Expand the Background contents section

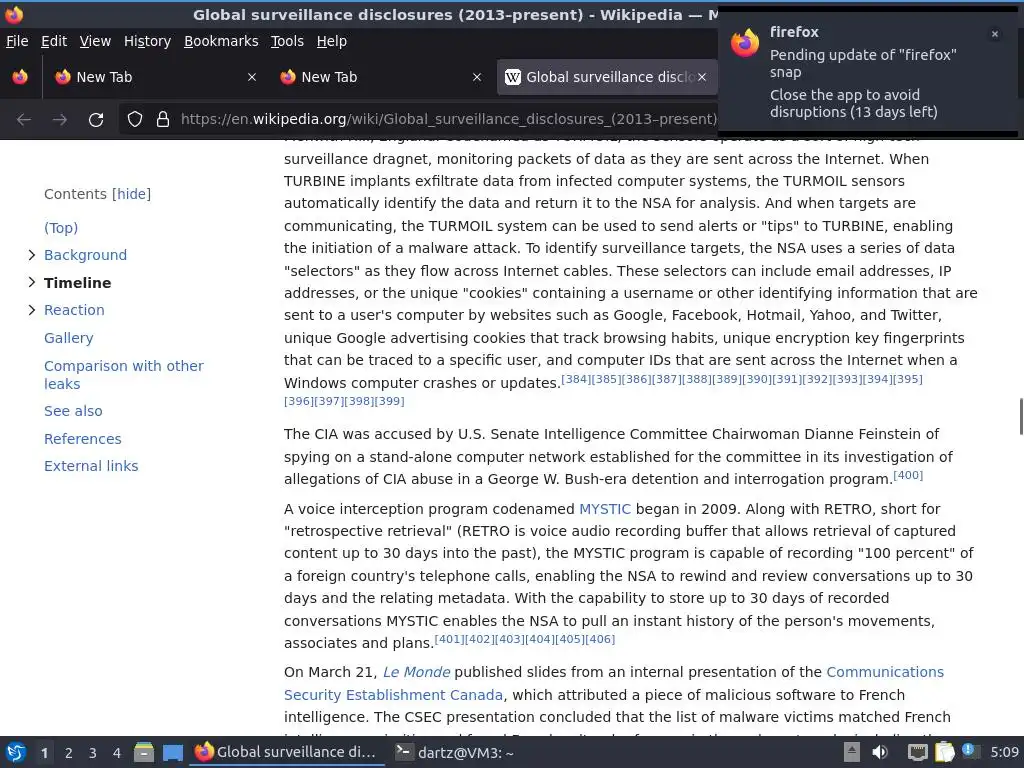coord(31,255)
